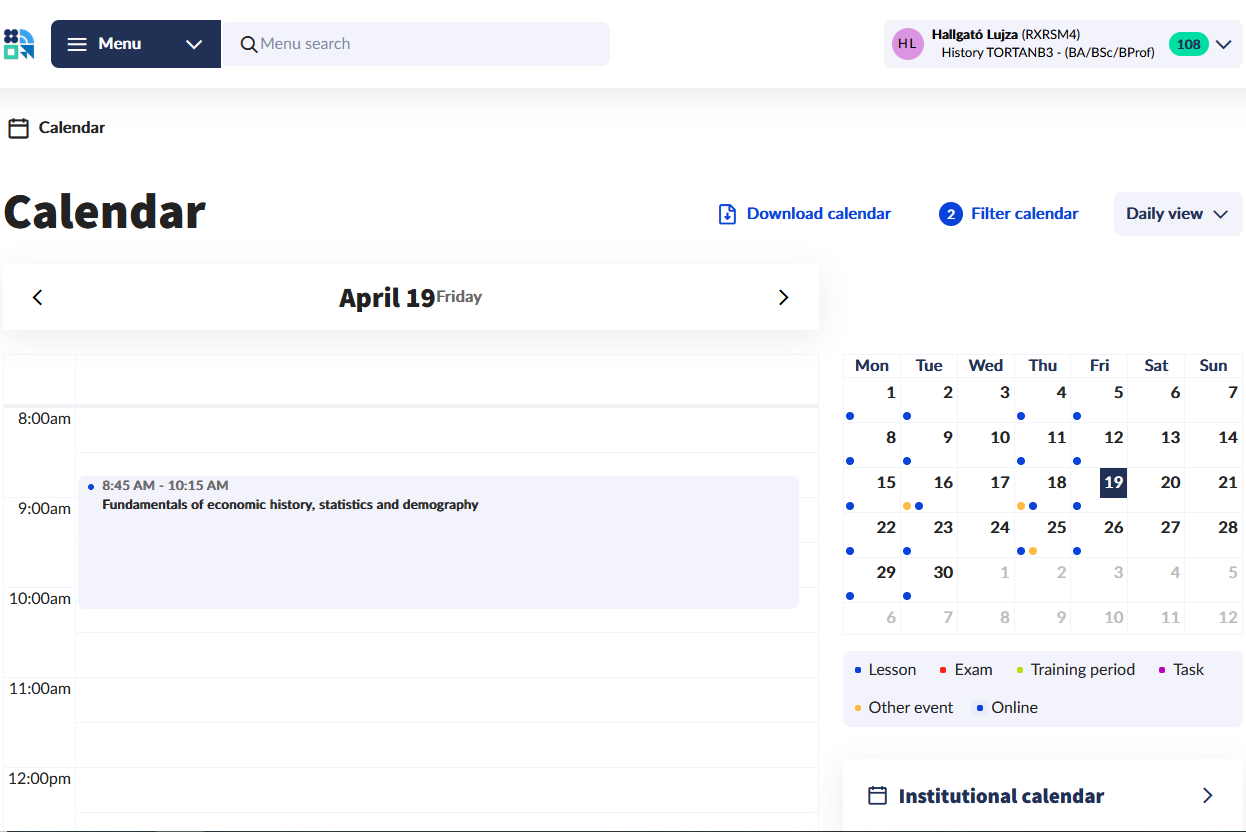
Task: Expand the Institutional calendar panel arrow
Action: (1207, 796)
